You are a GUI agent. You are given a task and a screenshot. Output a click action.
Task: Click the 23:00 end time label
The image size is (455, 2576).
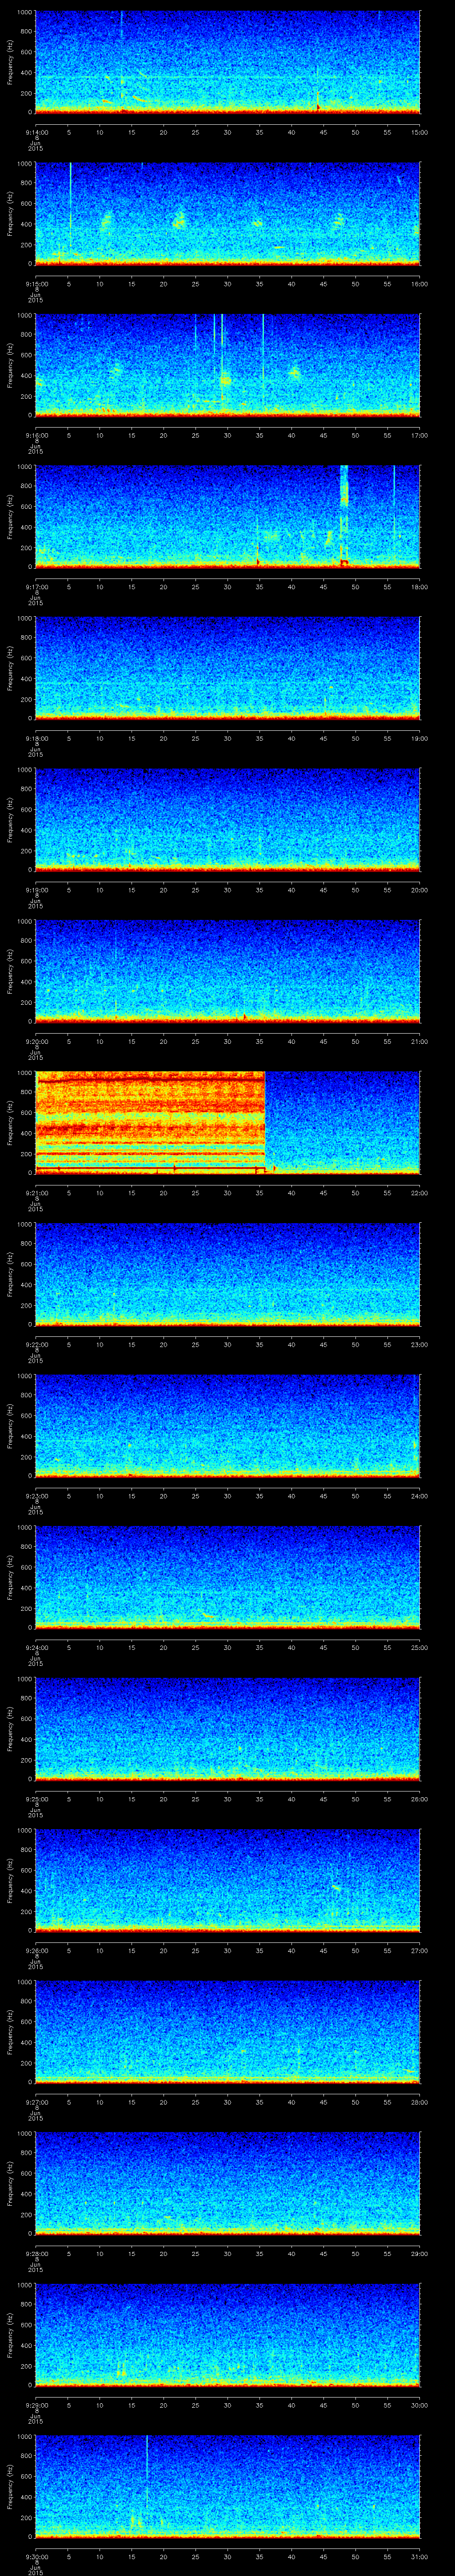pos(419,1345)
